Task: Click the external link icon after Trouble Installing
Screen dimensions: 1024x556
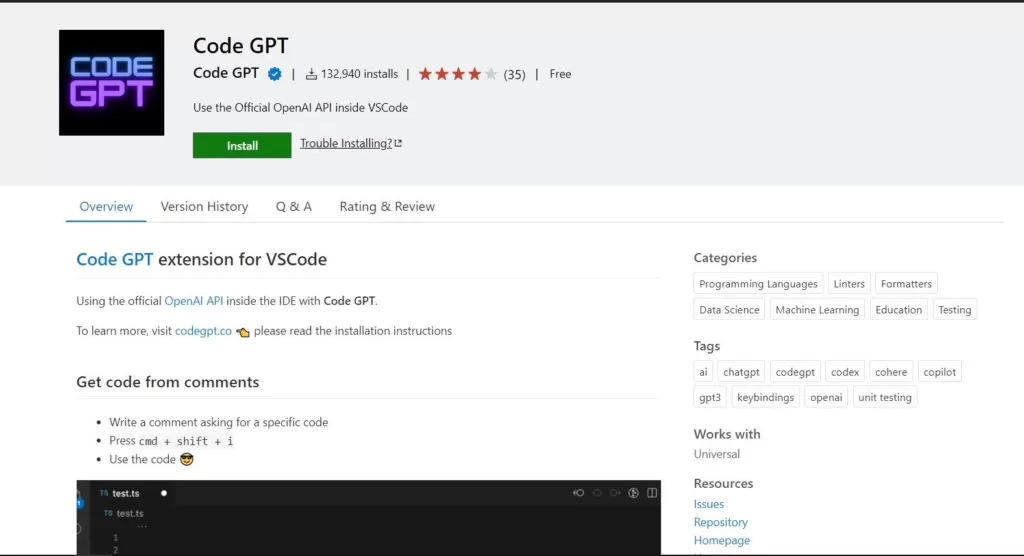Action: click(398, 143)
